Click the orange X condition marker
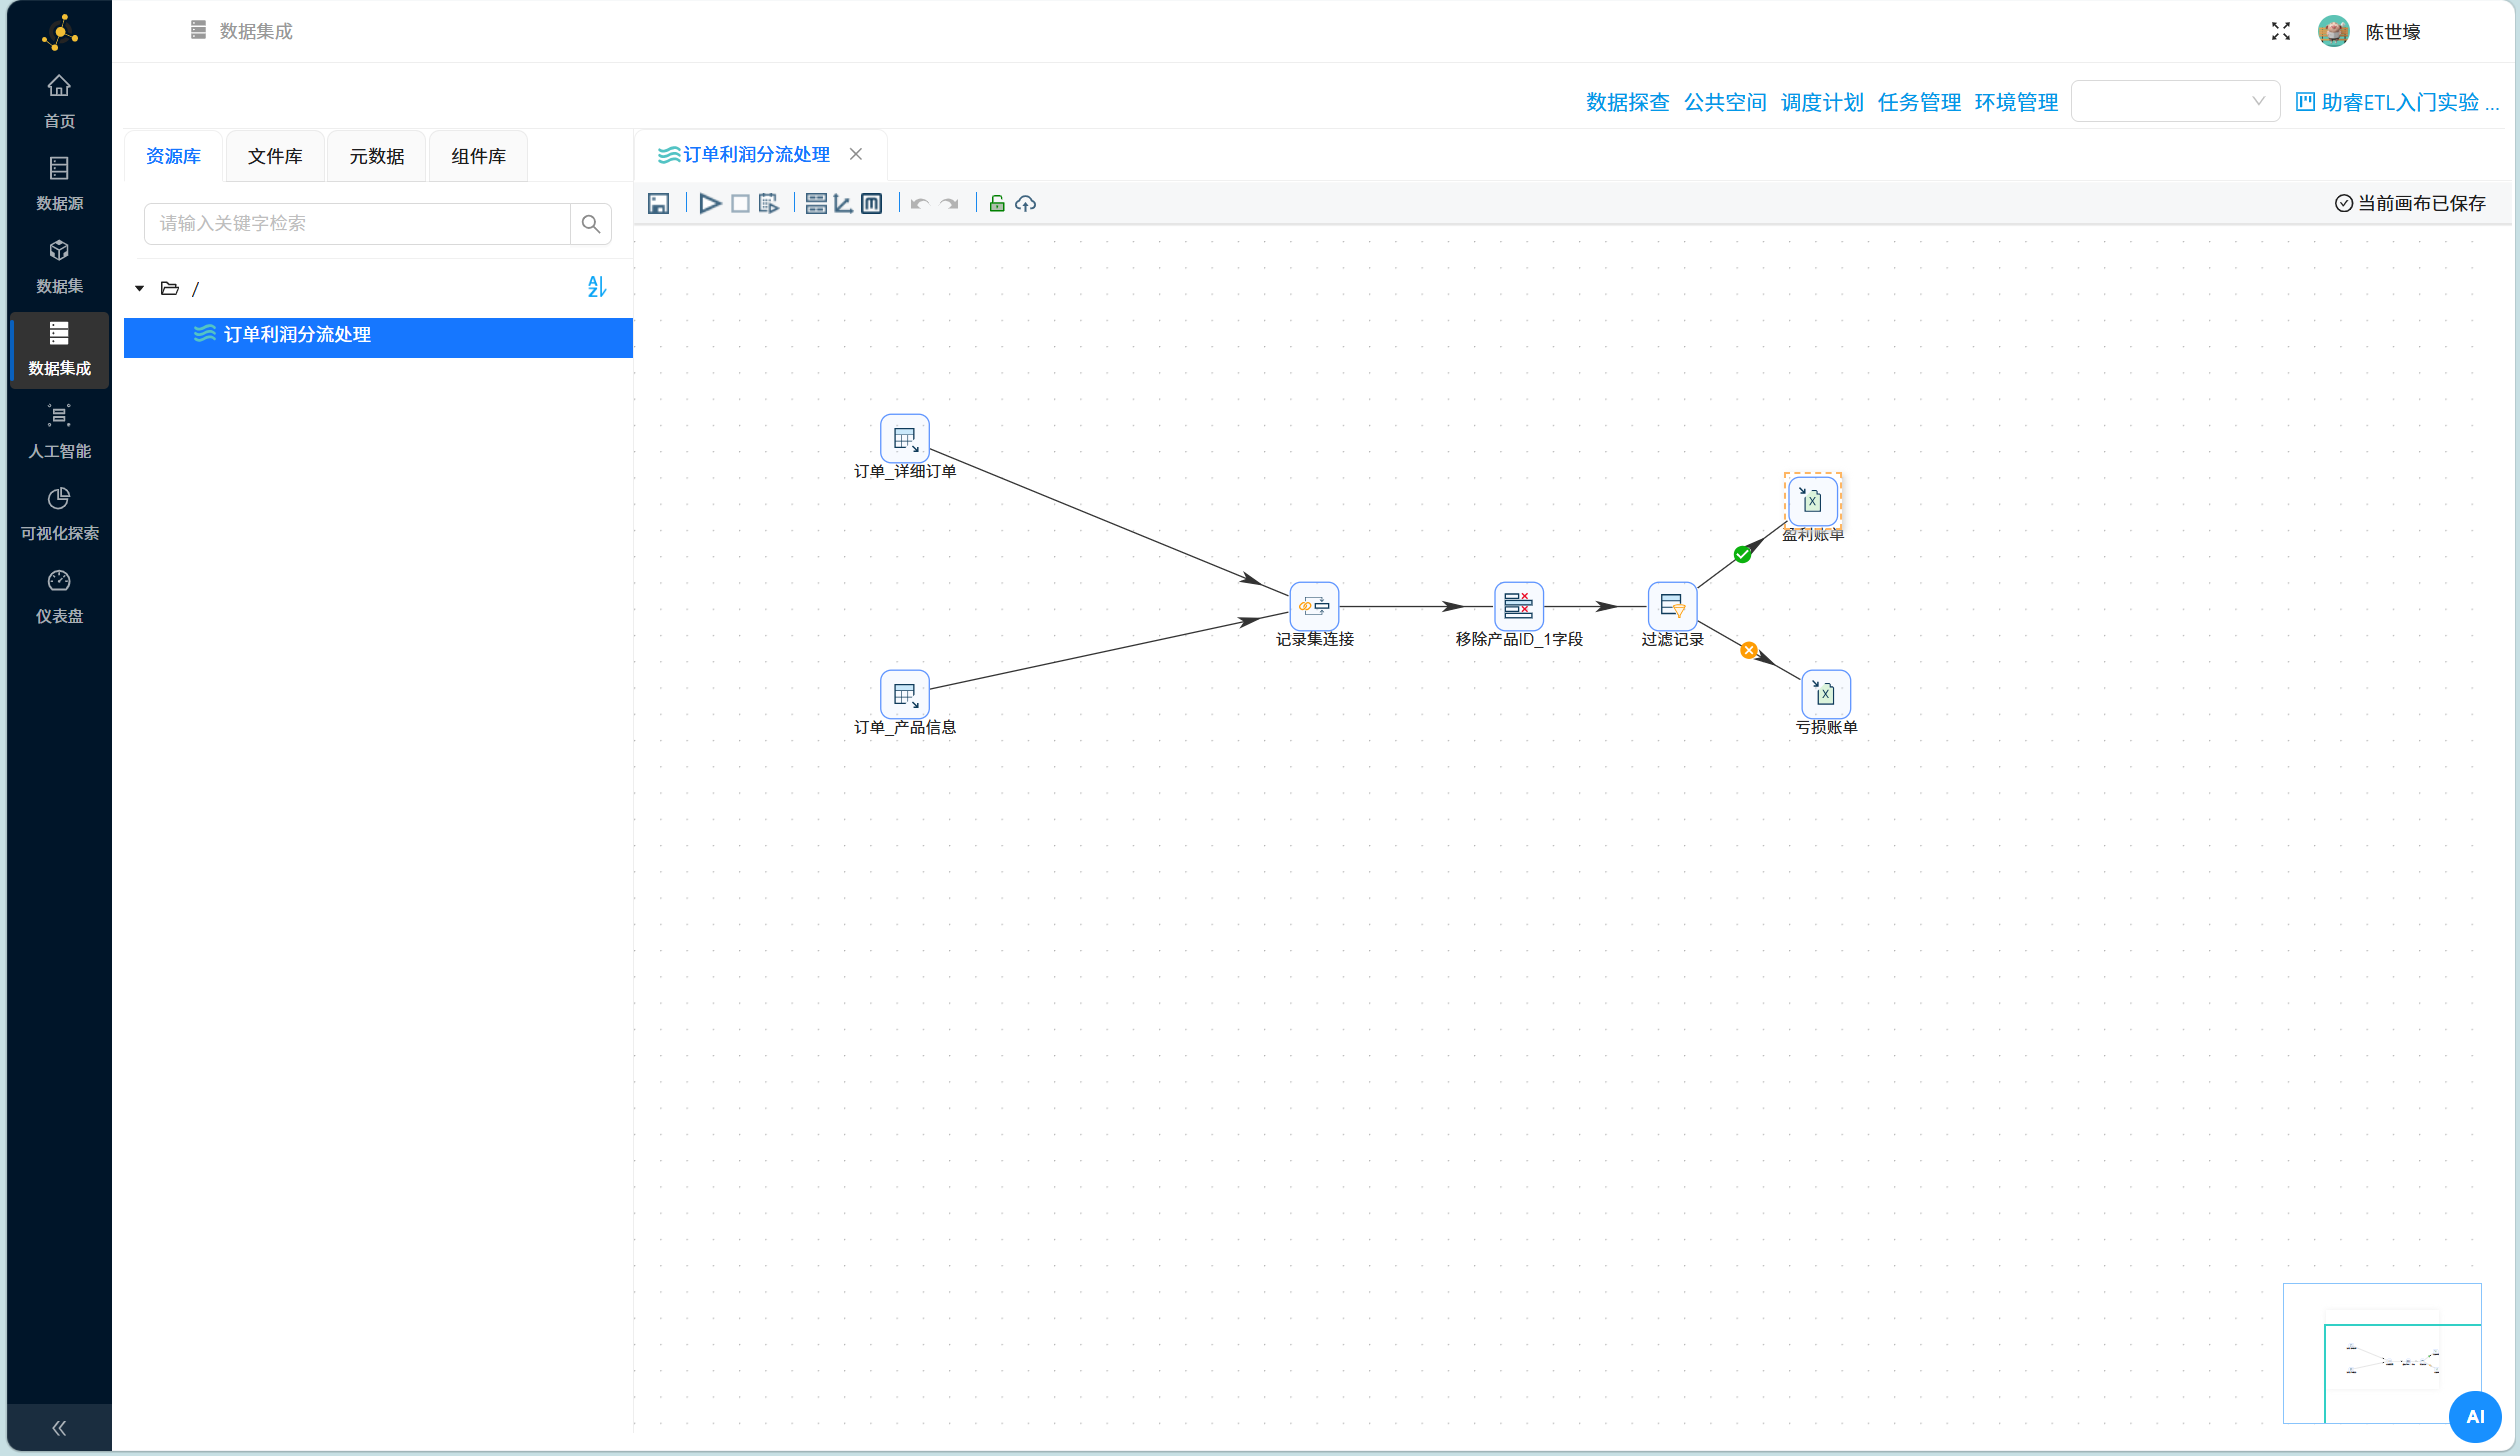Viewport: 2520px width, 1456px height. point(1749,650)
